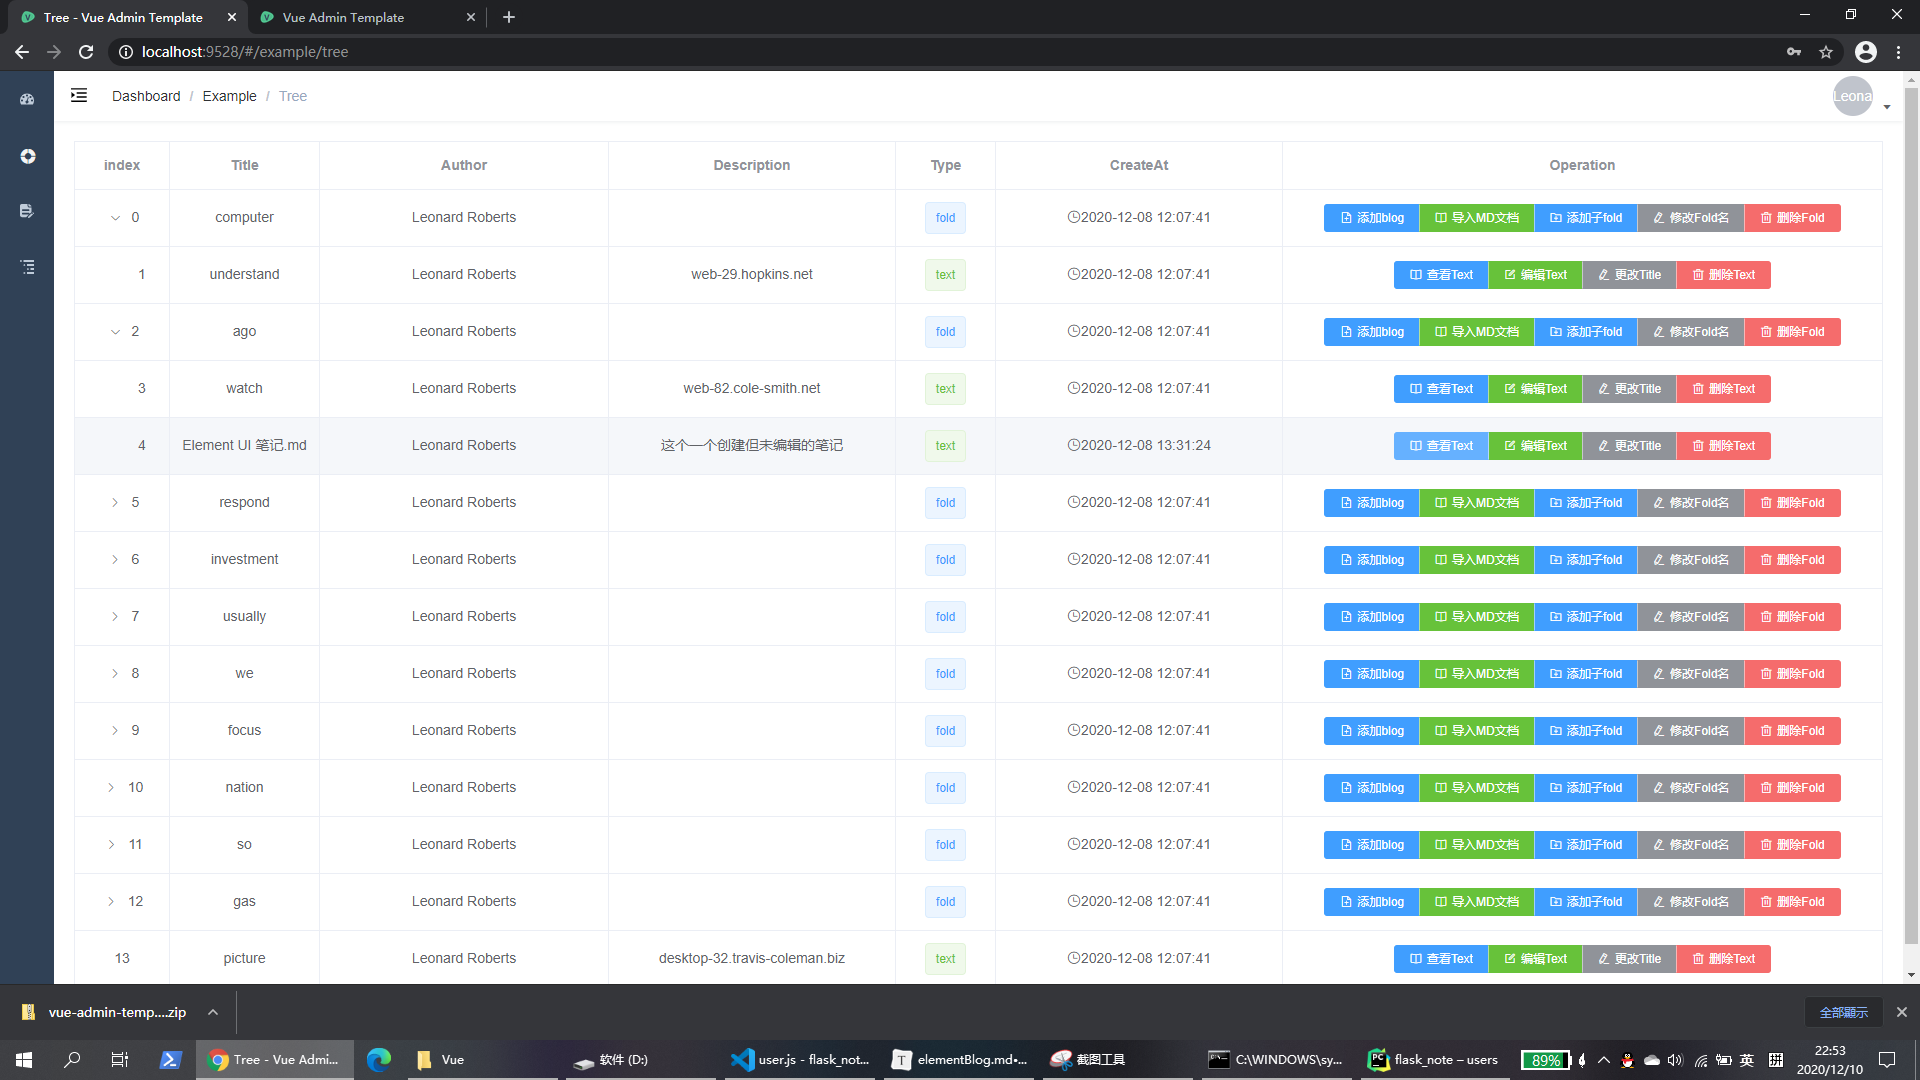Screen dimensions: 1920x1080
Task: Click the CreateAt column header
Action: pos(1139,165)
